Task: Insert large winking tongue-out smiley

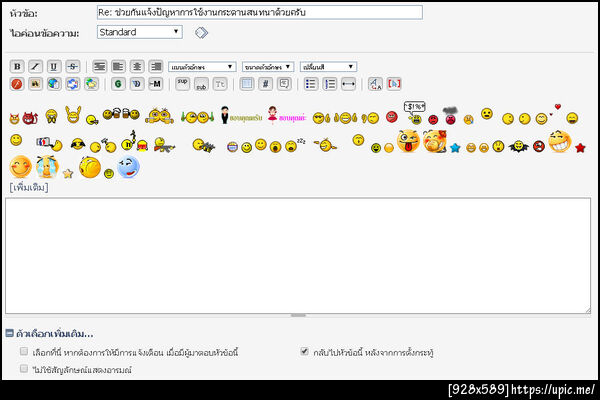Action: click(408, 141)
